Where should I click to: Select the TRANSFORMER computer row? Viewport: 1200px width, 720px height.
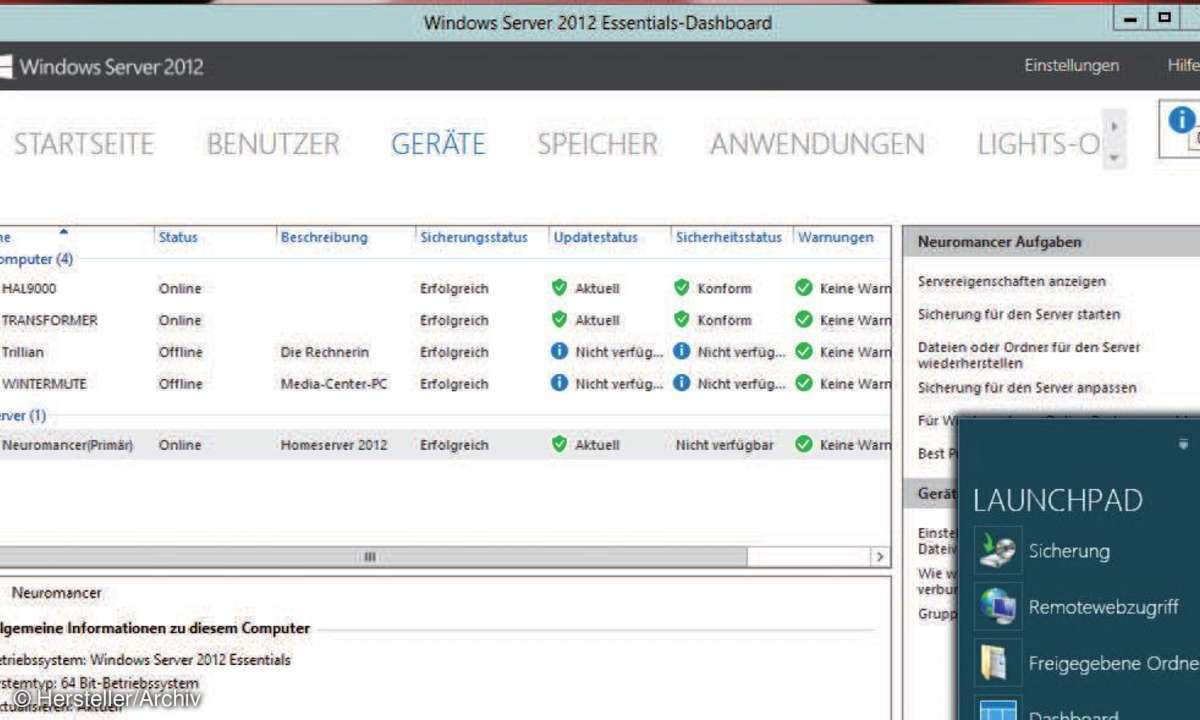(x=445, y=320)
